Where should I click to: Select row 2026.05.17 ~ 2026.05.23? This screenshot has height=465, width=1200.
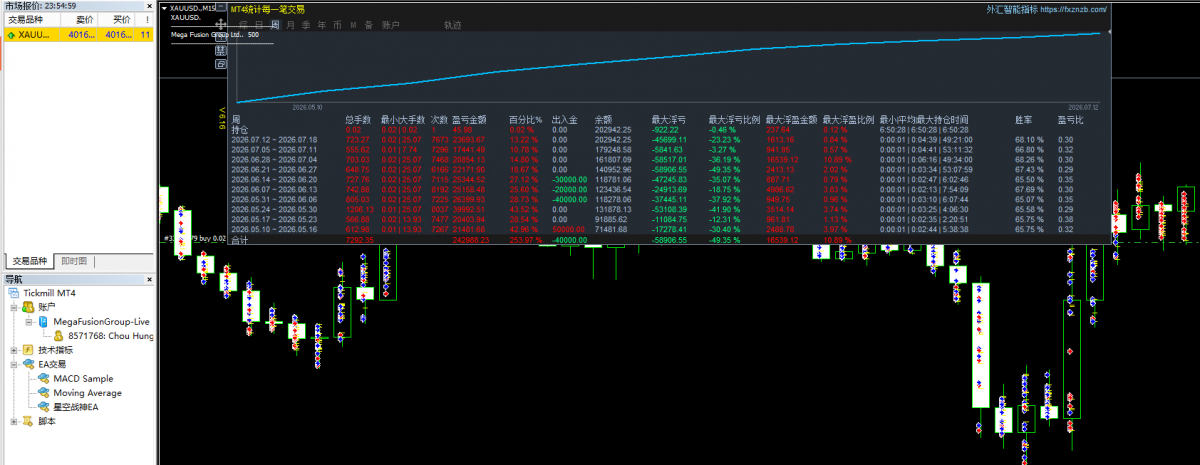coord(670,219)
